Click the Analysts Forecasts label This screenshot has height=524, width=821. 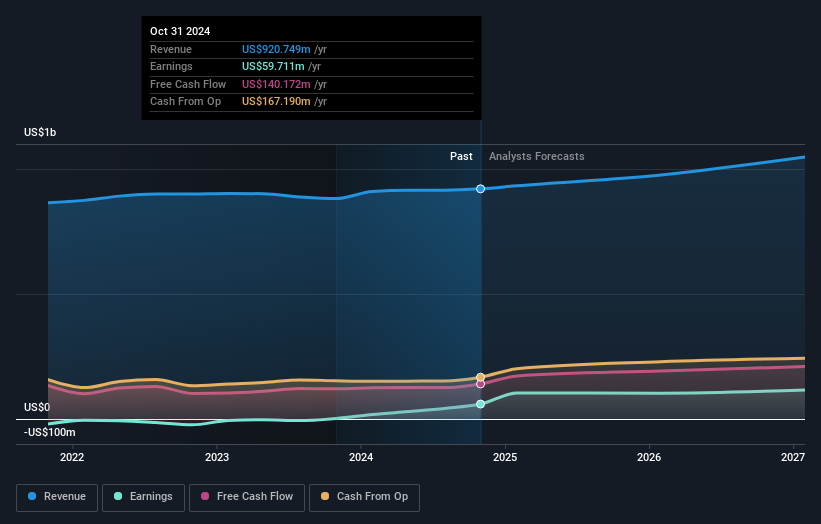[537, 156]
